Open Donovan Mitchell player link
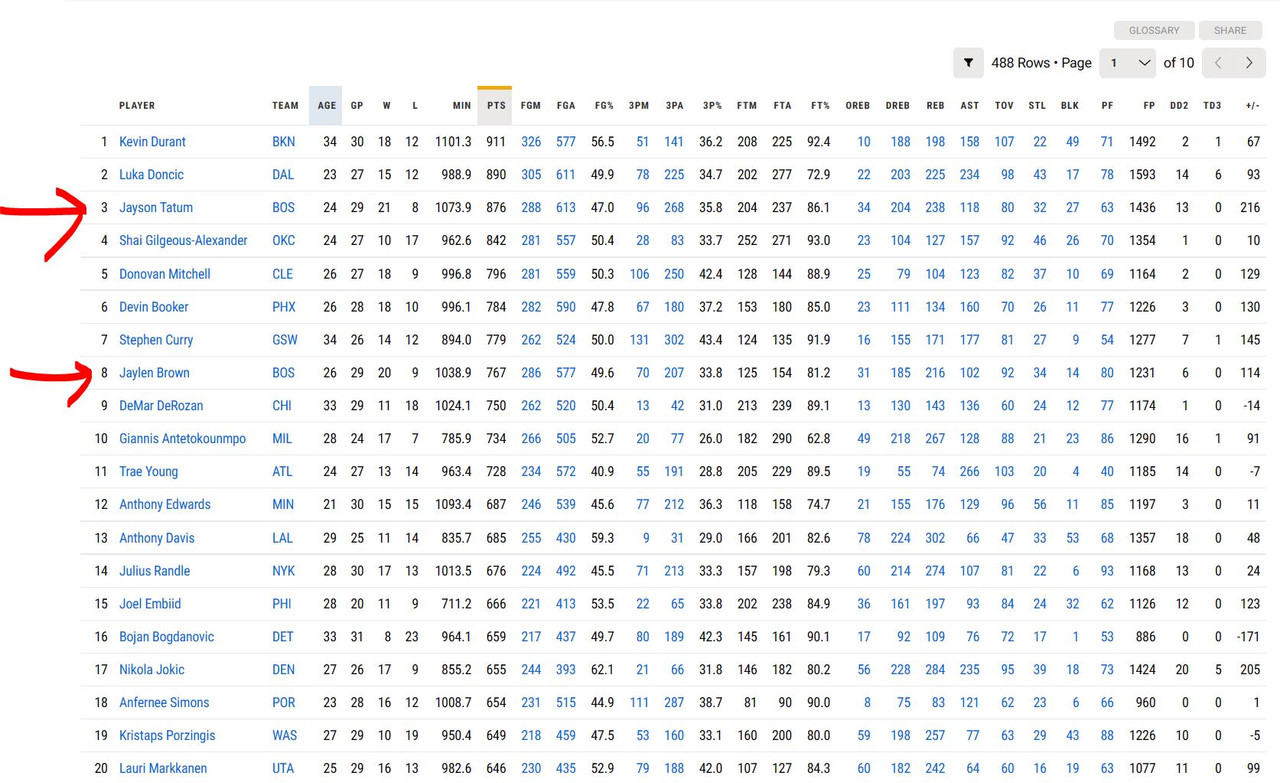1280x783 pixels. click(x=165, y=274)
